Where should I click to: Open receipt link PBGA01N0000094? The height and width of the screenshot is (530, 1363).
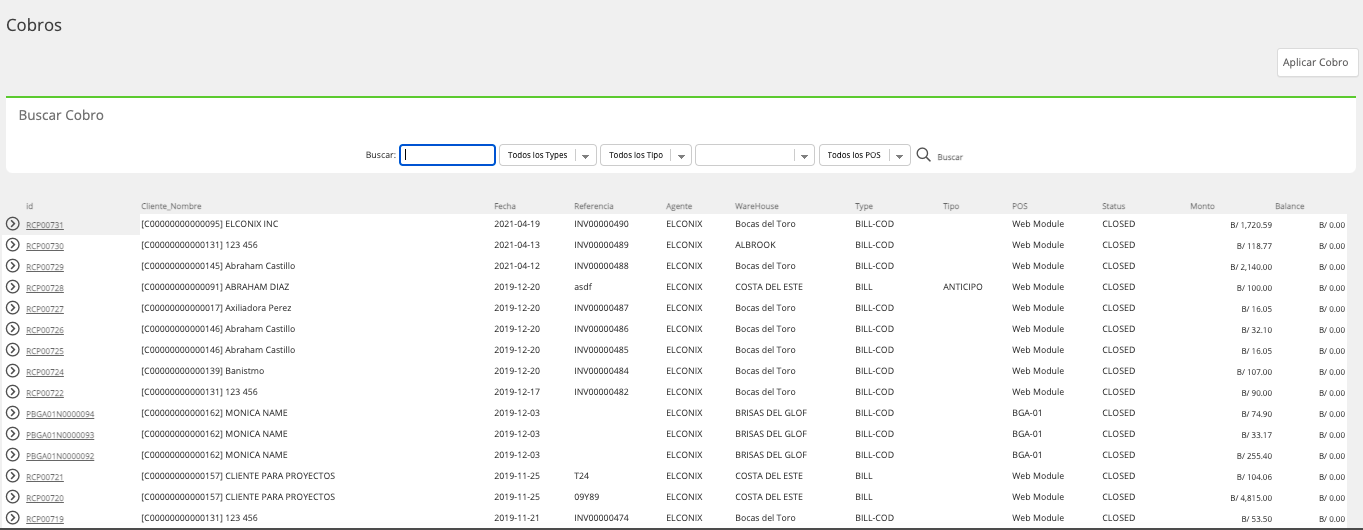(x=60, y=414)
